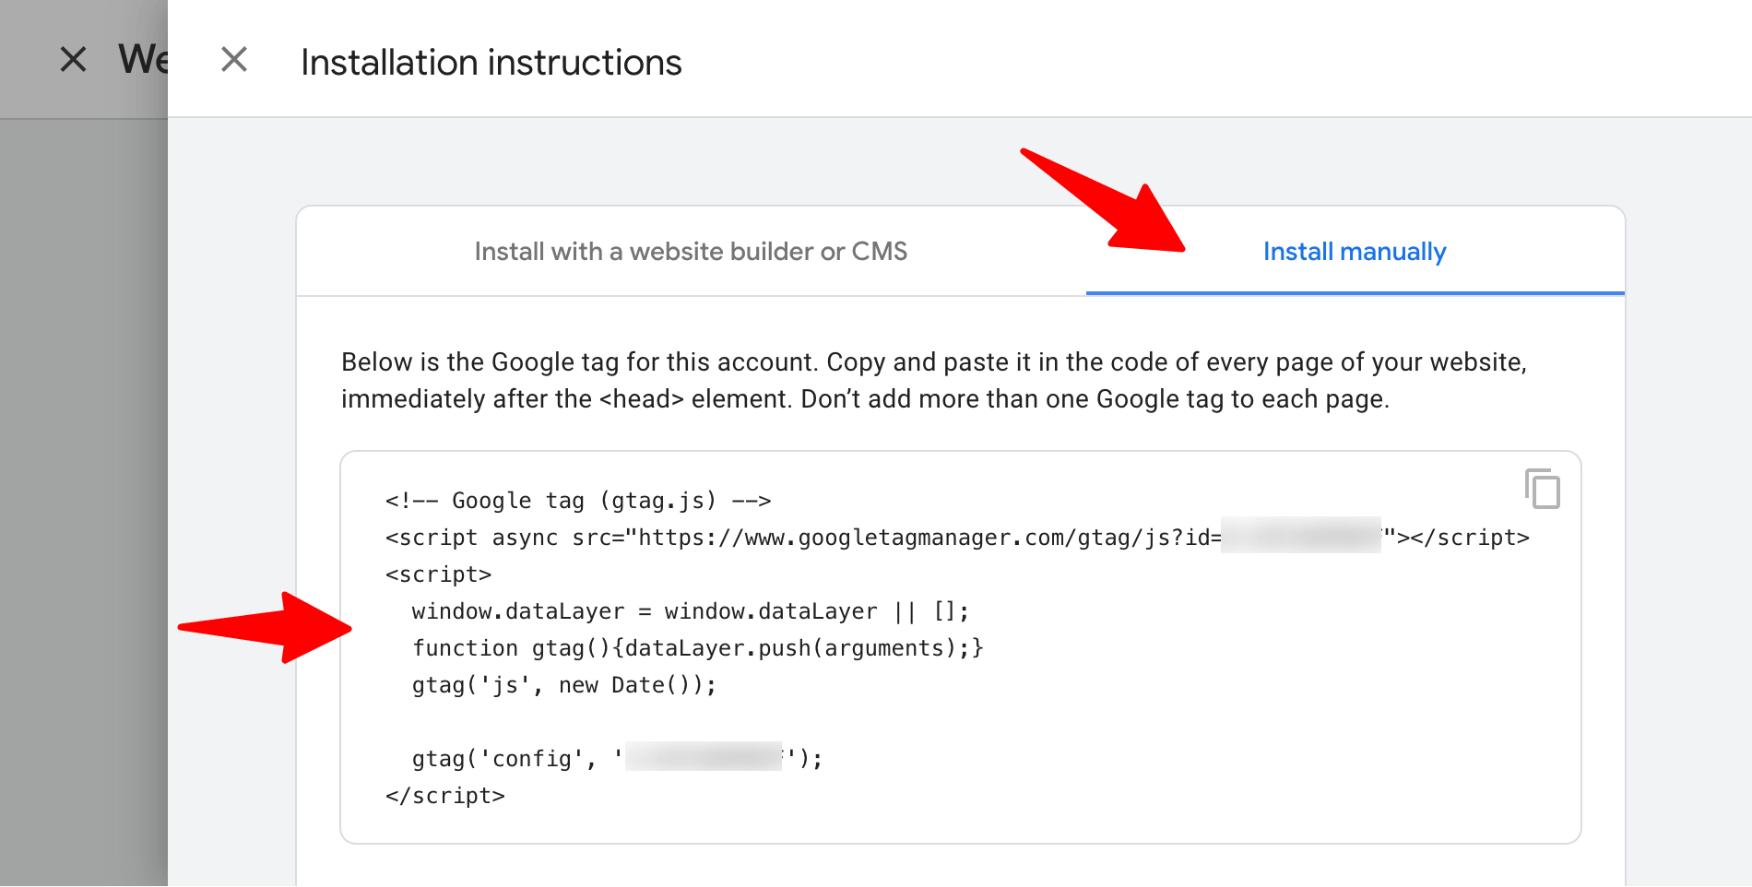The height and width of the screenshot is (887, 1752).
Task: Click the script async src code line
Action: pyautogui.click(x=802, y=538)
